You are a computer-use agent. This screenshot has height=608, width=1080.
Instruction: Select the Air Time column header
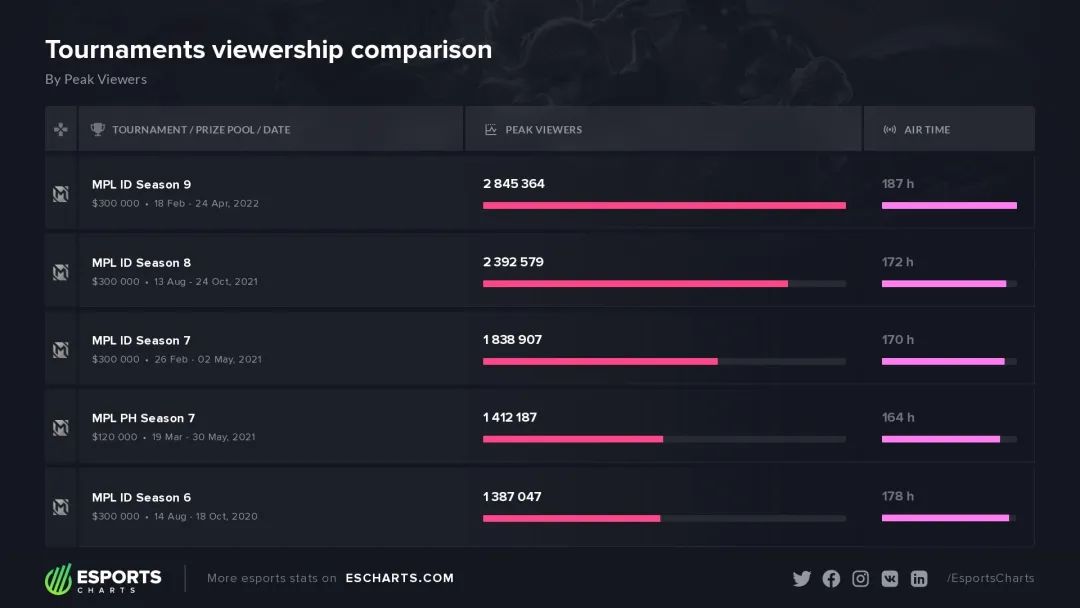926,129
